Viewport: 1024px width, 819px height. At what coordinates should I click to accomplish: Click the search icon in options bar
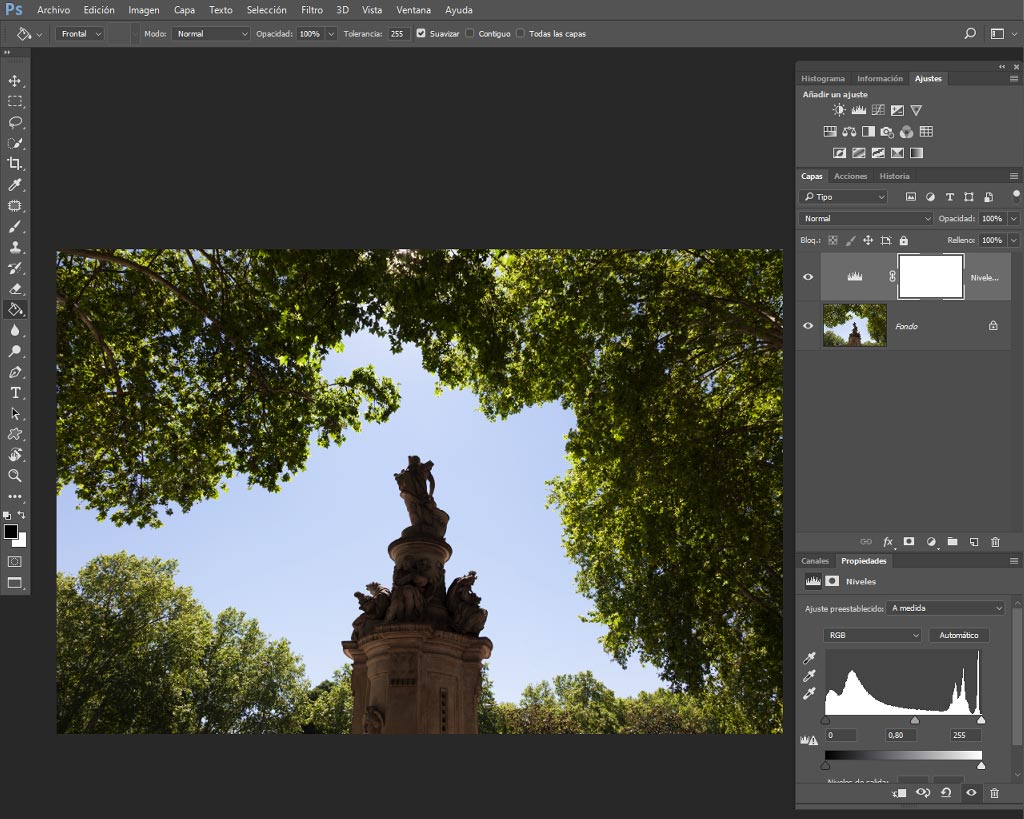click(x=970, y=33)
